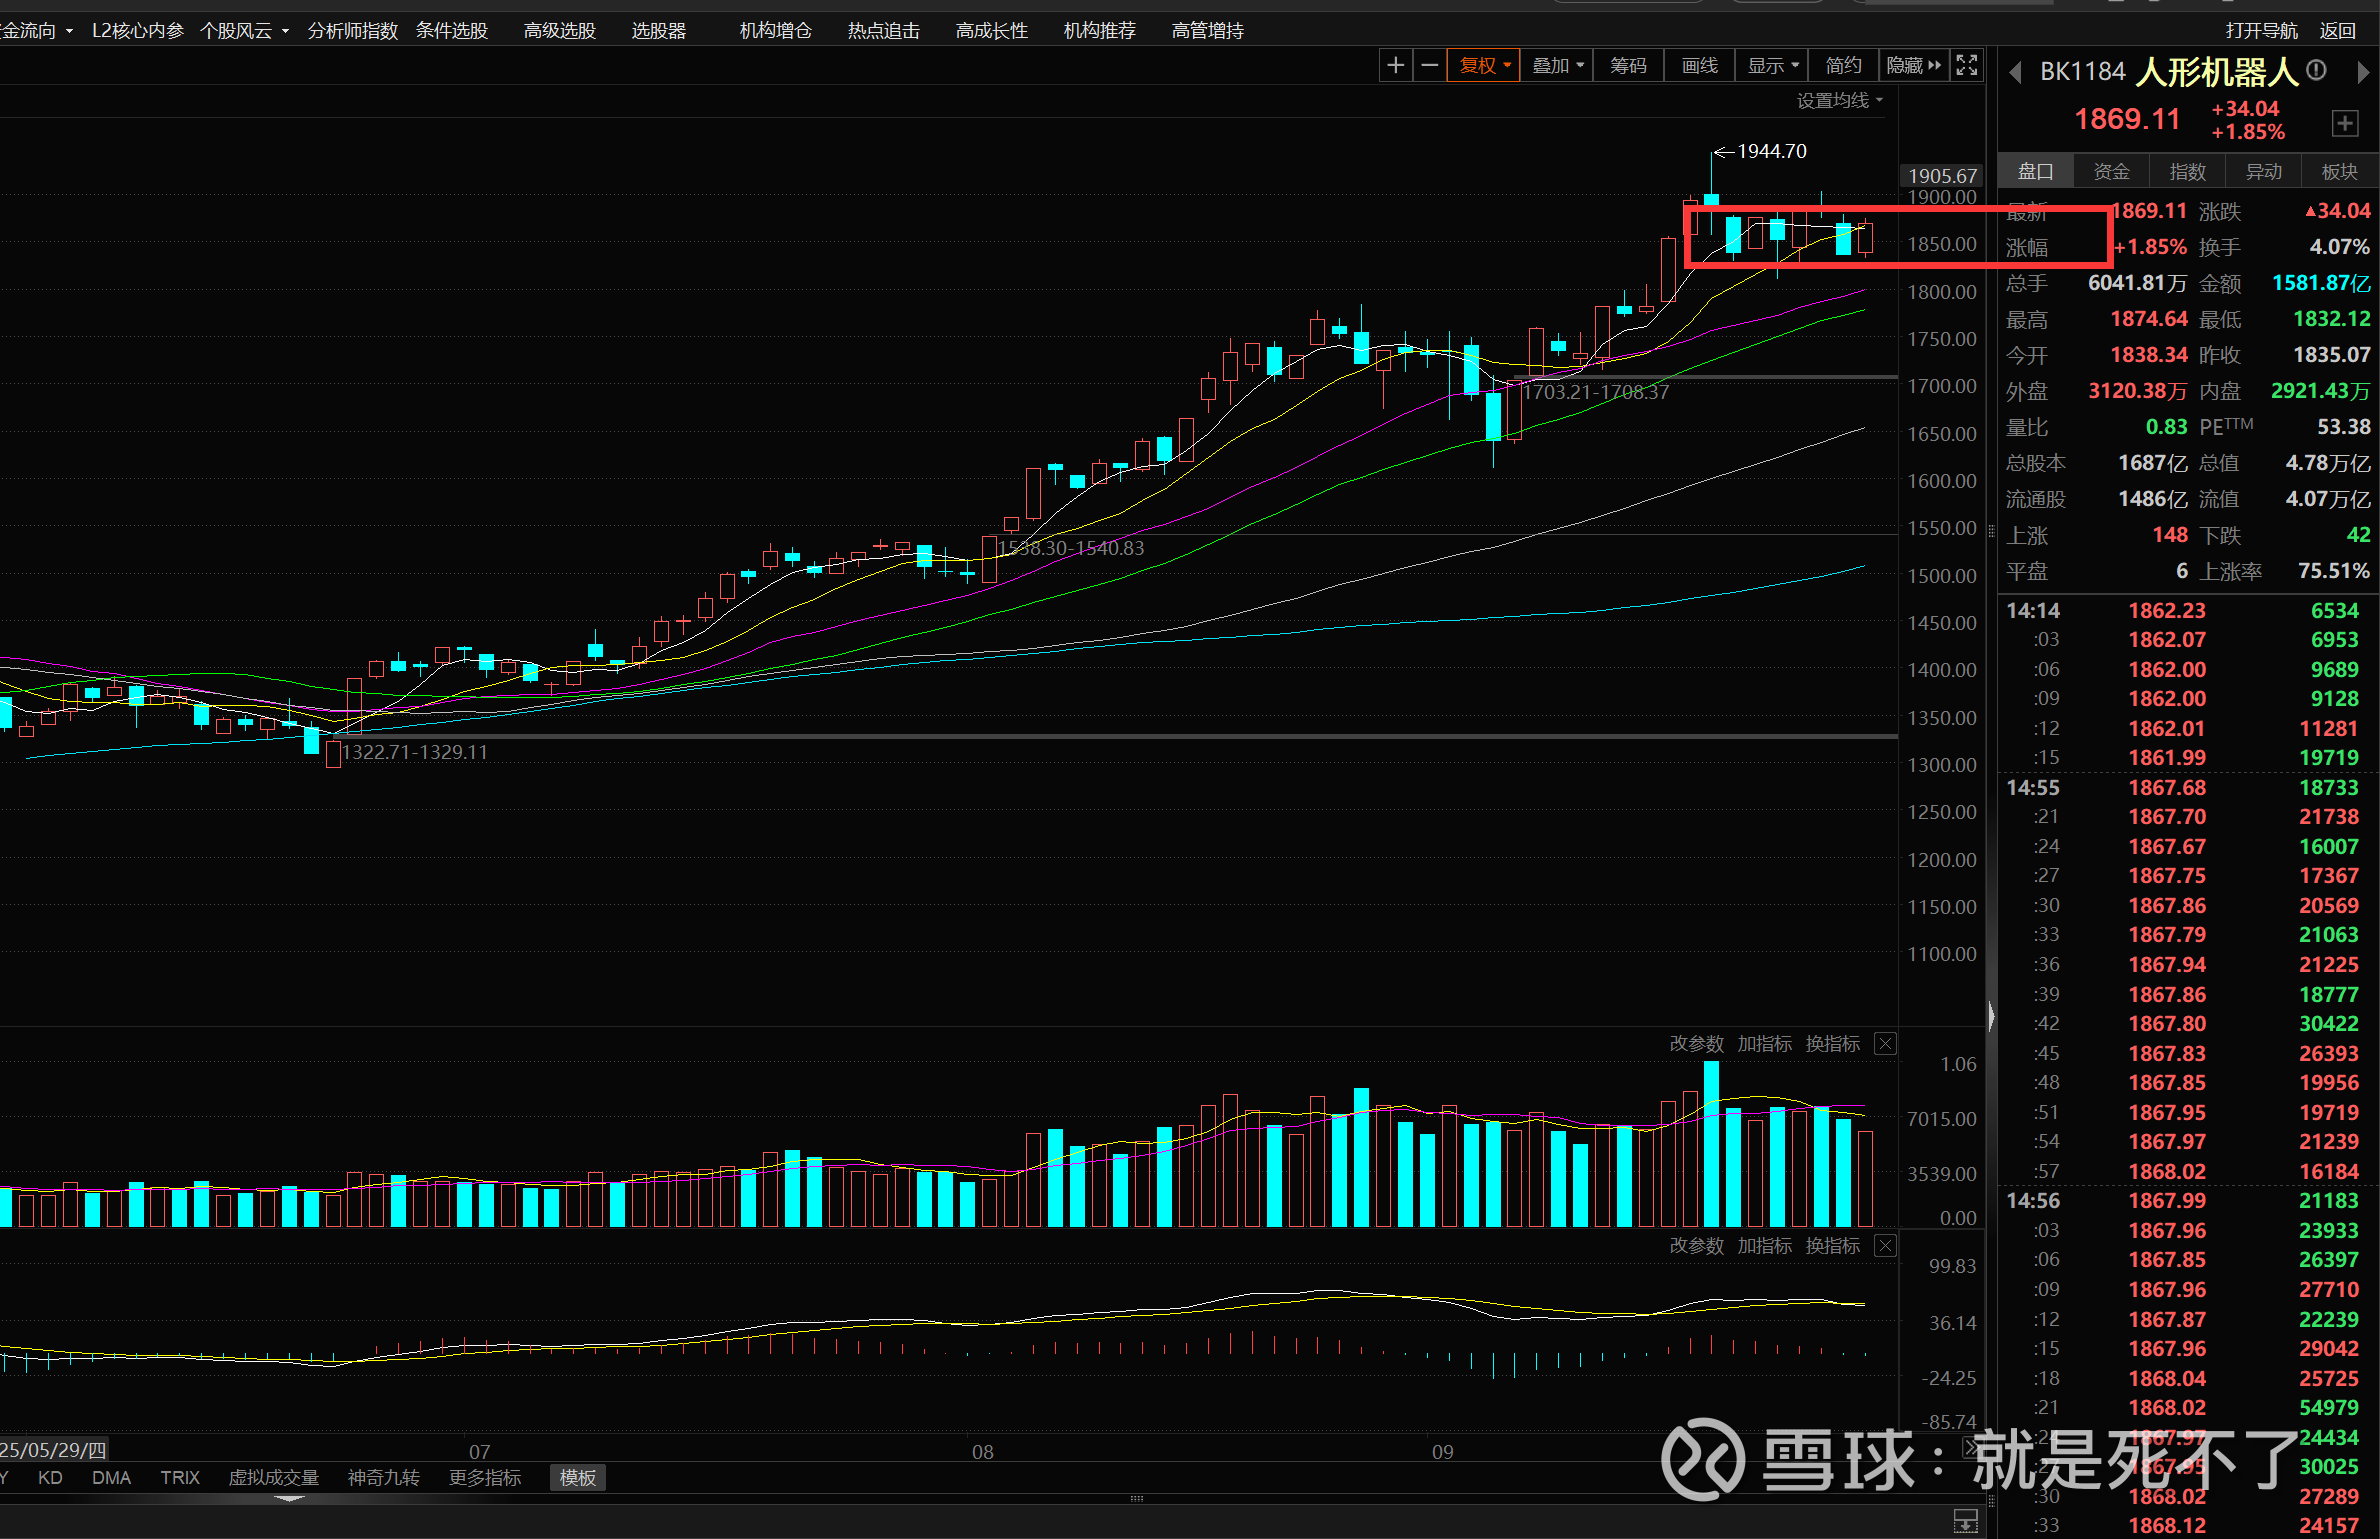
Task: Click 换指标 in volume panel
Action: (x=1832, y=1044)
